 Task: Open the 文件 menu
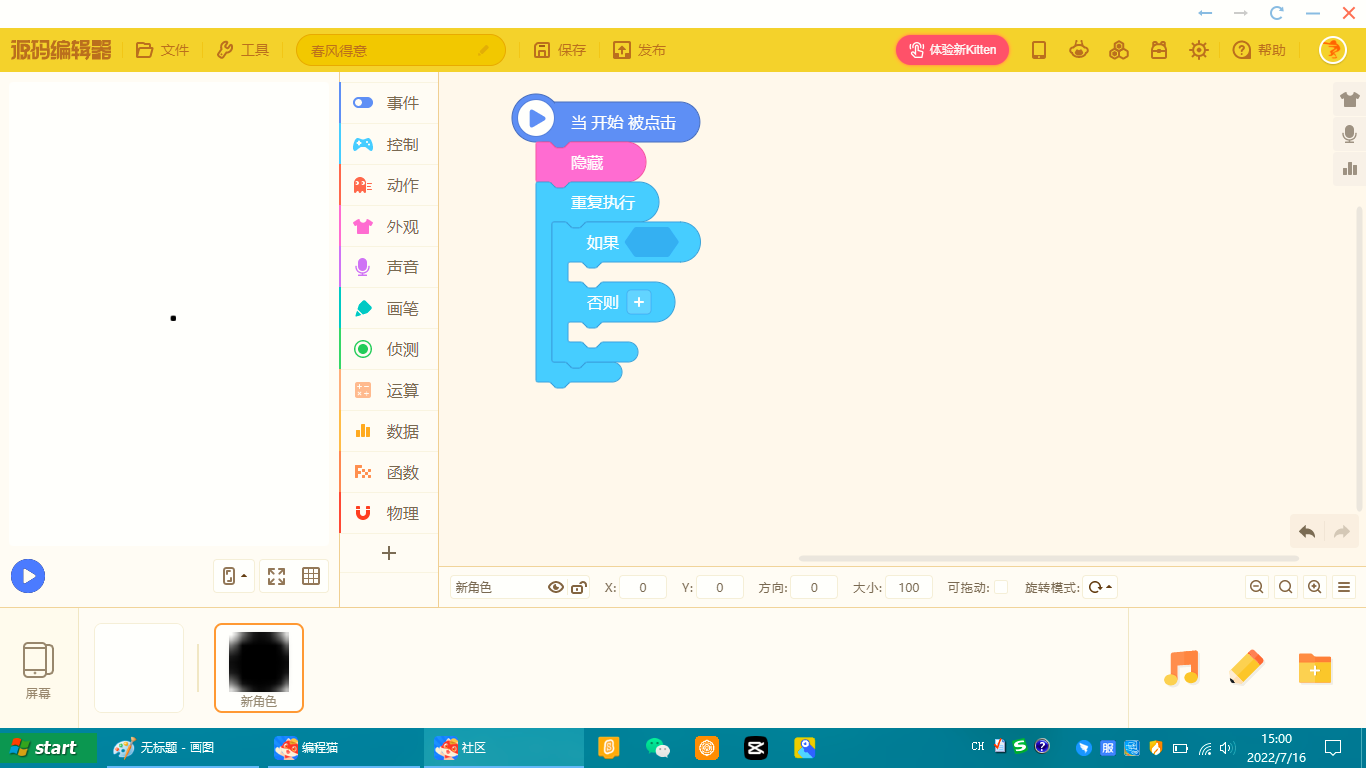[x=162, y=50]
